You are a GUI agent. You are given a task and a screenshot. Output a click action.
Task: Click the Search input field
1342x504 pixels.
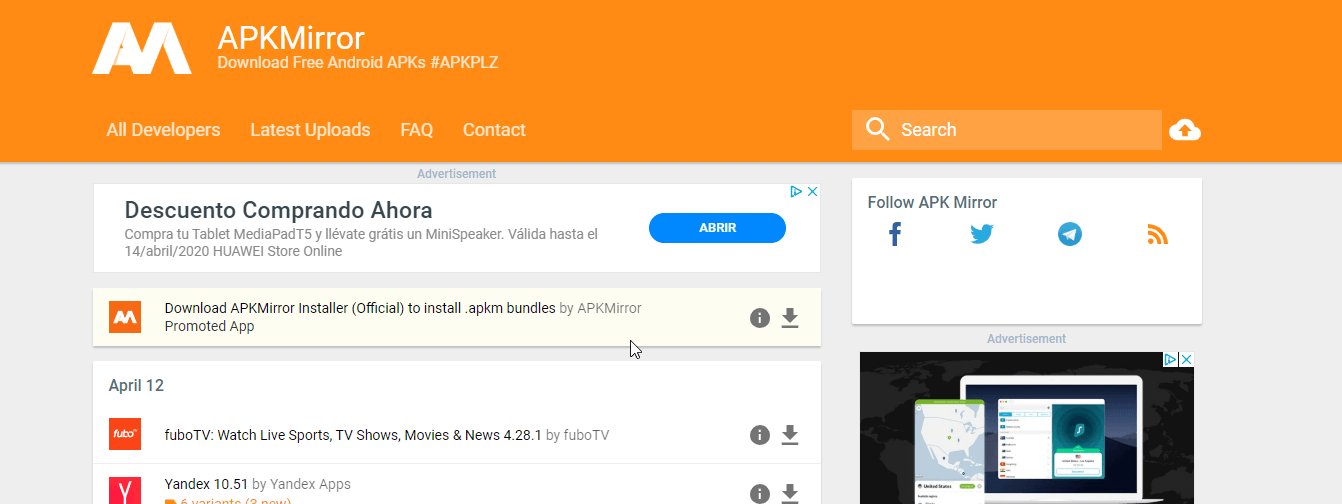[1007, 130]
